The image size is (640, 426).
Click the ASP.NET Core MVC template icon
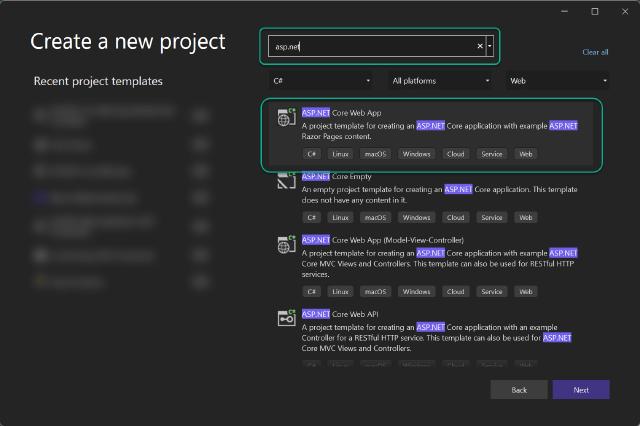(x=285, y=245)
